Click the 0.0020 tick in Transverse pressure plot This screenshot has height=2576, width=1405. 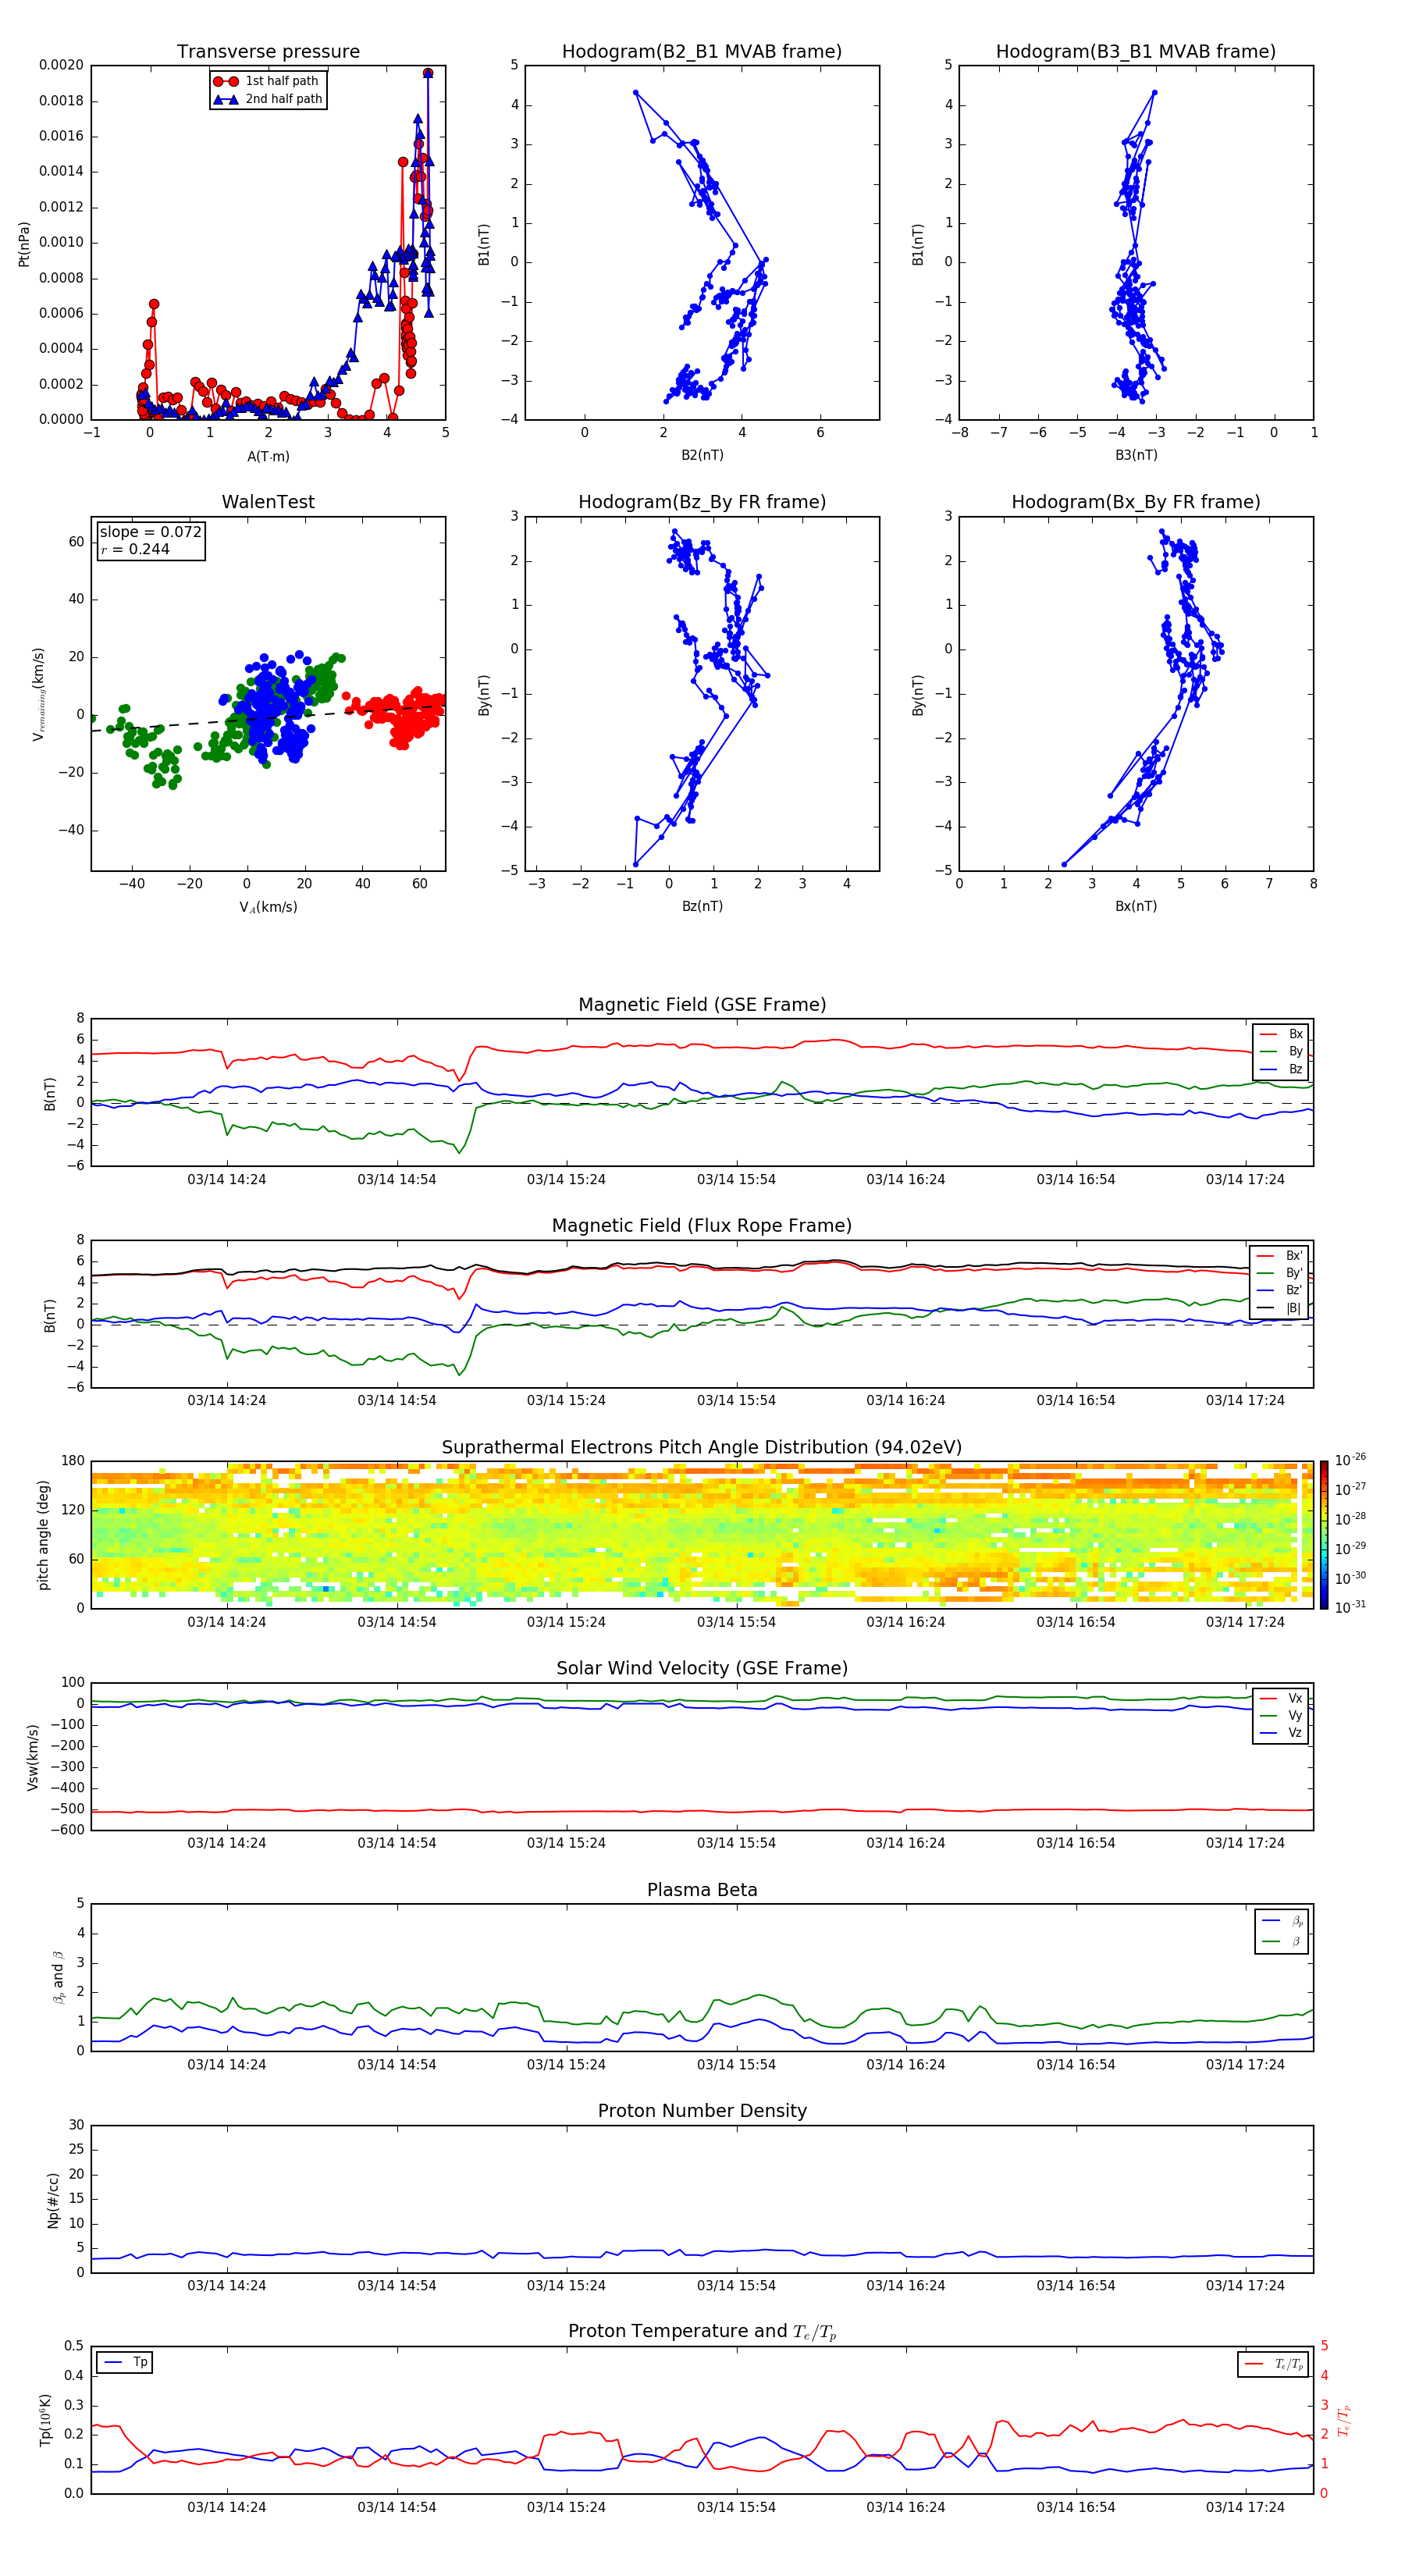(61, 65)
